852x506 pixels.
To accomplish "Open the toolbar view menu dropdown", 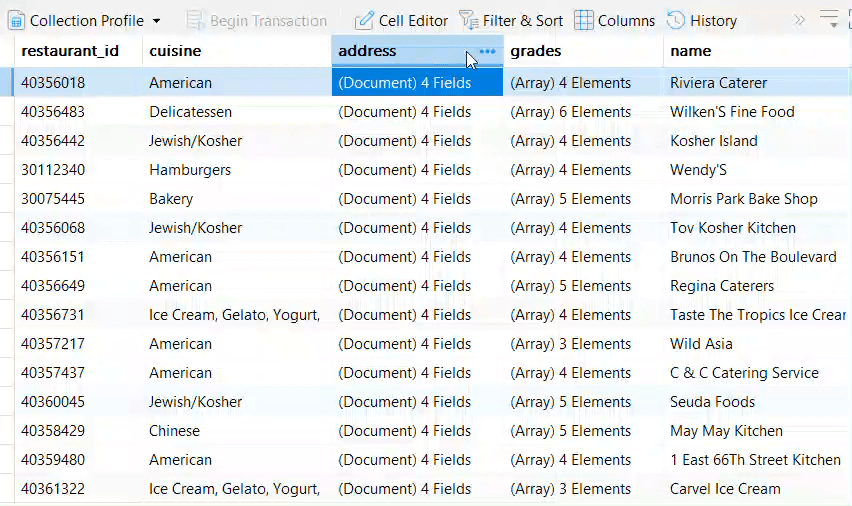I will [x=830, y=19].
